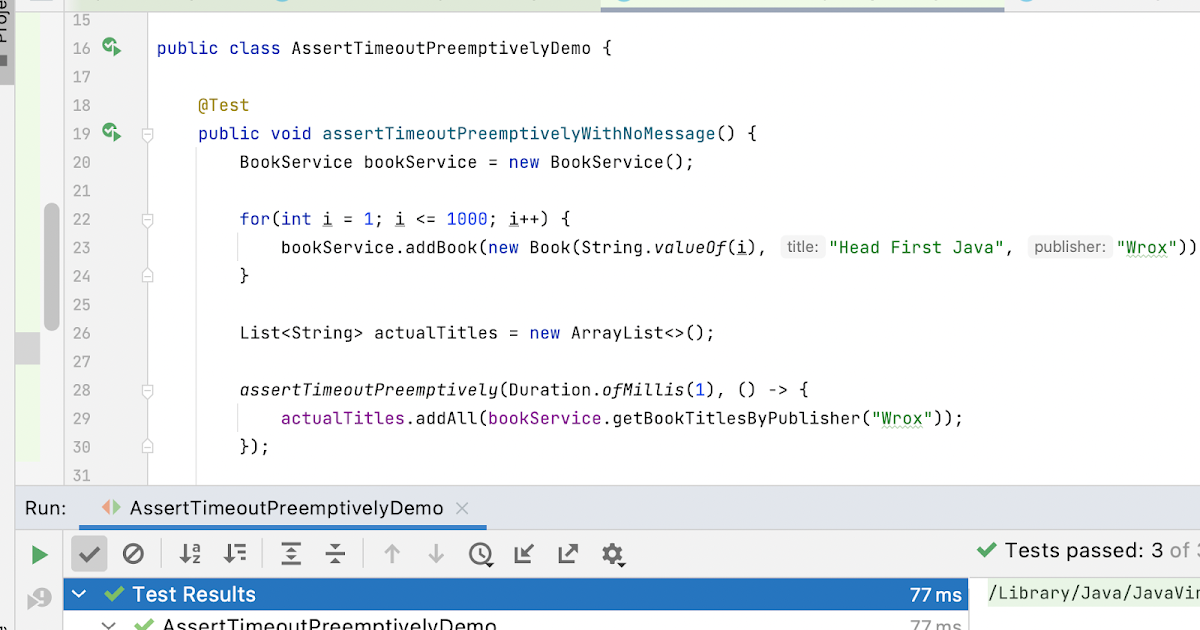This screenshot has width=1200, height=630.
Task: Expand the AssertTimeoutPreemptivelyDemo result node
Action: [x=108, y=624]
